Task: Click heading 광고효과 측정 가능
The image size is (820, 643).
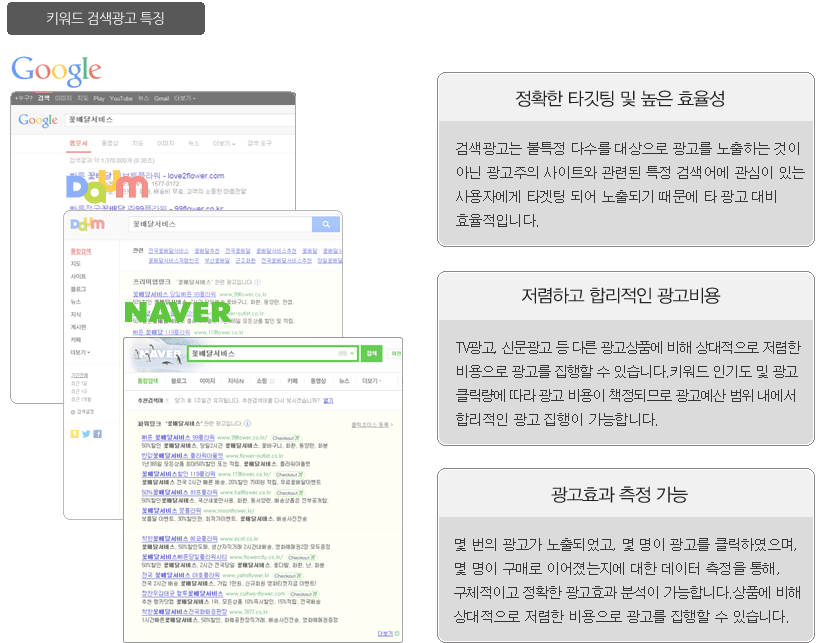Action: coord(619,494)
